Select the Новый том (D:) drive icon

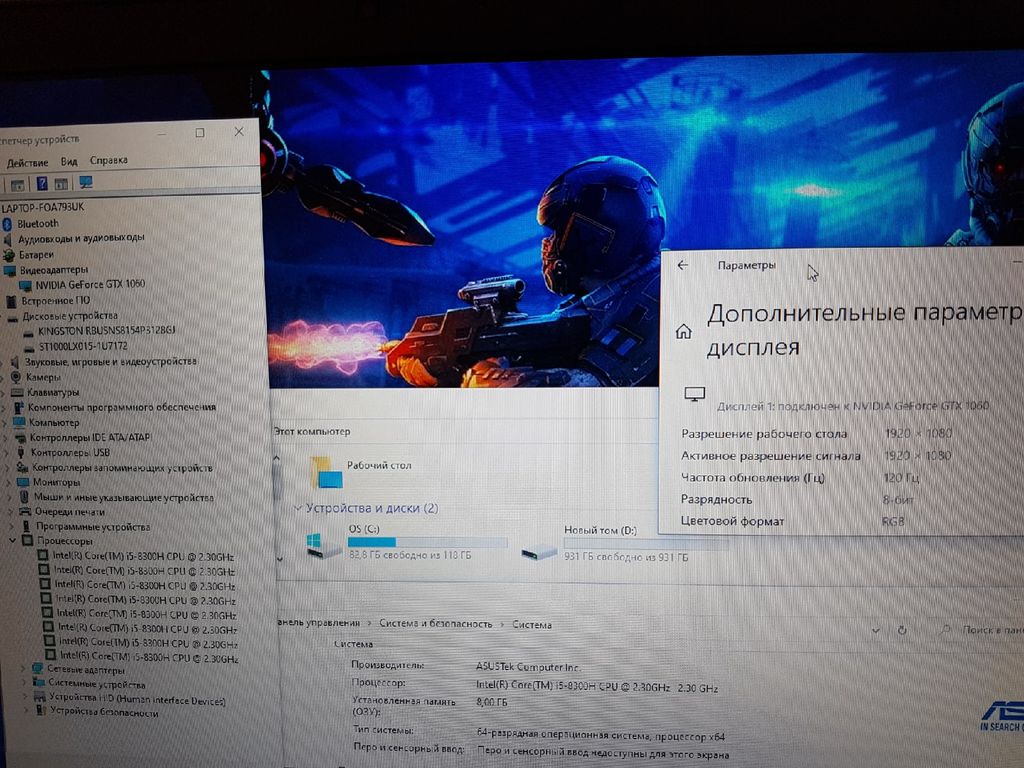(539, 552)
